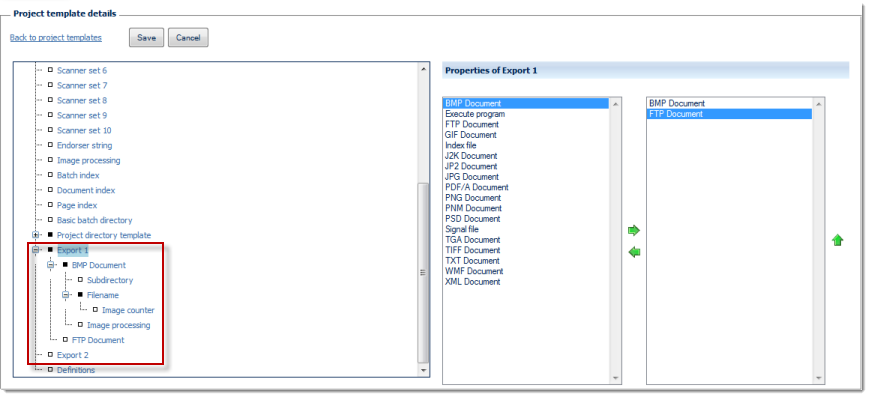
Task: Select Filename tree item
Action: click(103, 295)
